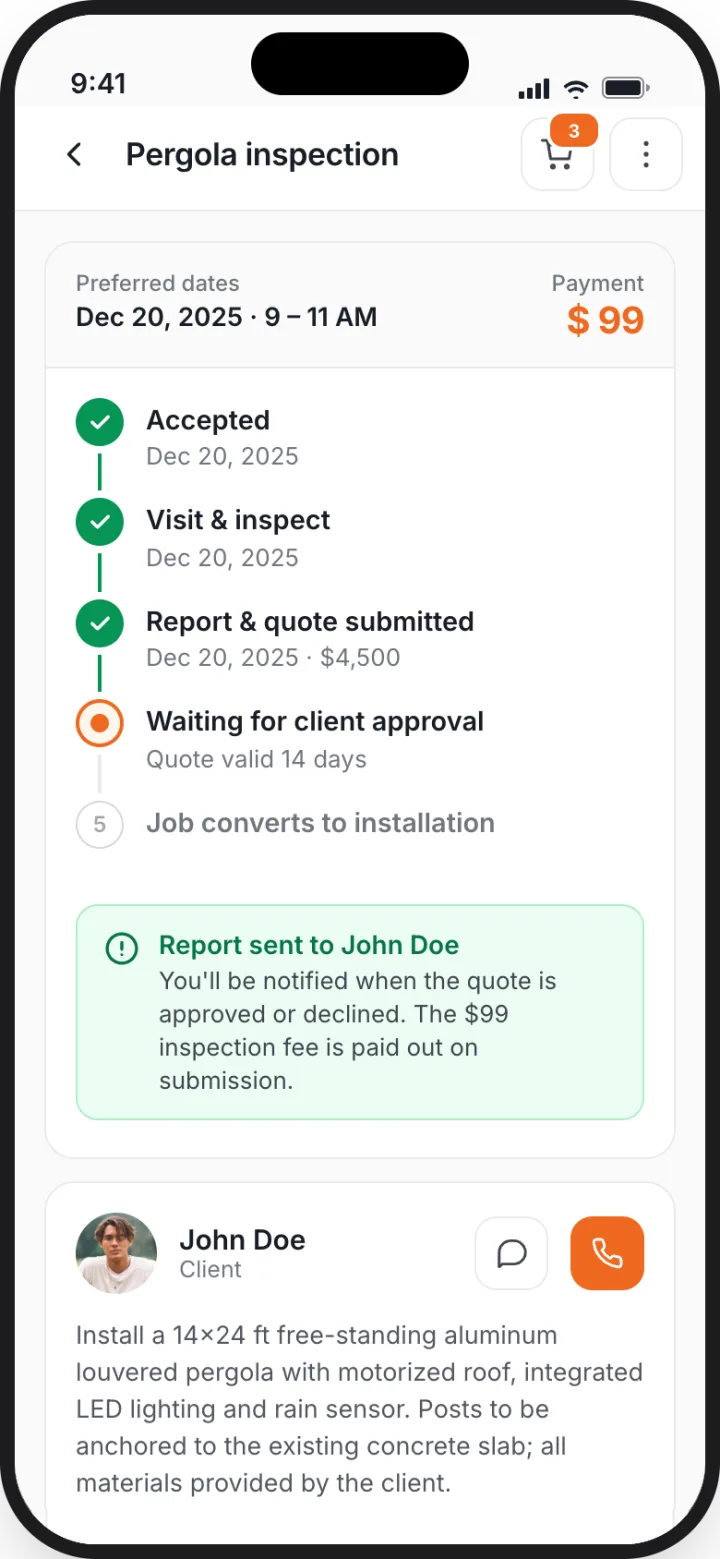Tap the pergola installation description text
Viewport: 720px width, 1559px height.
[359, 1409]
